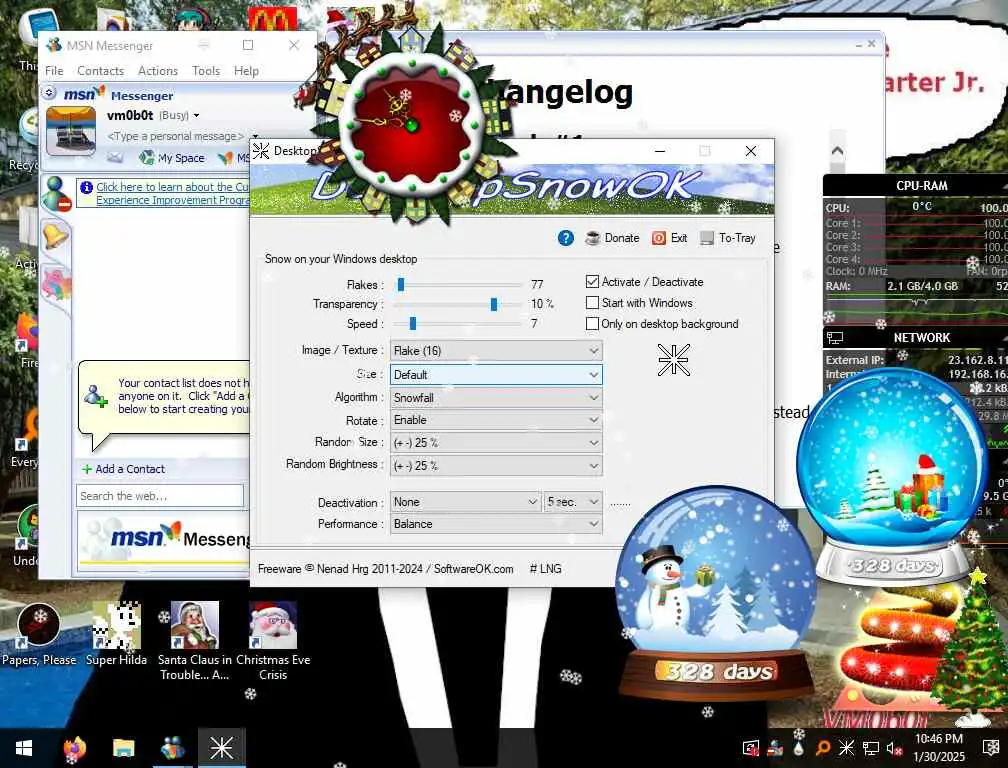The width and height of the screenshot is (1008, 768).
Task: Click the # LNG language link
Action: (545, 569)
